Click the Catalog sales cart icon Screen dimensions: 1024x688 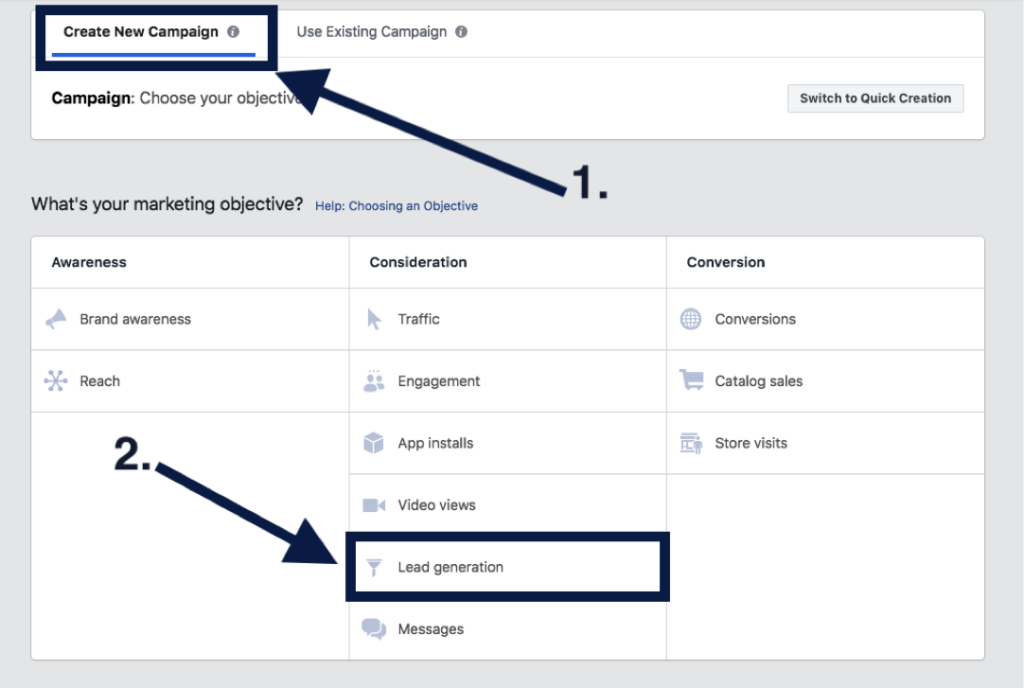[x=691, y=381]
